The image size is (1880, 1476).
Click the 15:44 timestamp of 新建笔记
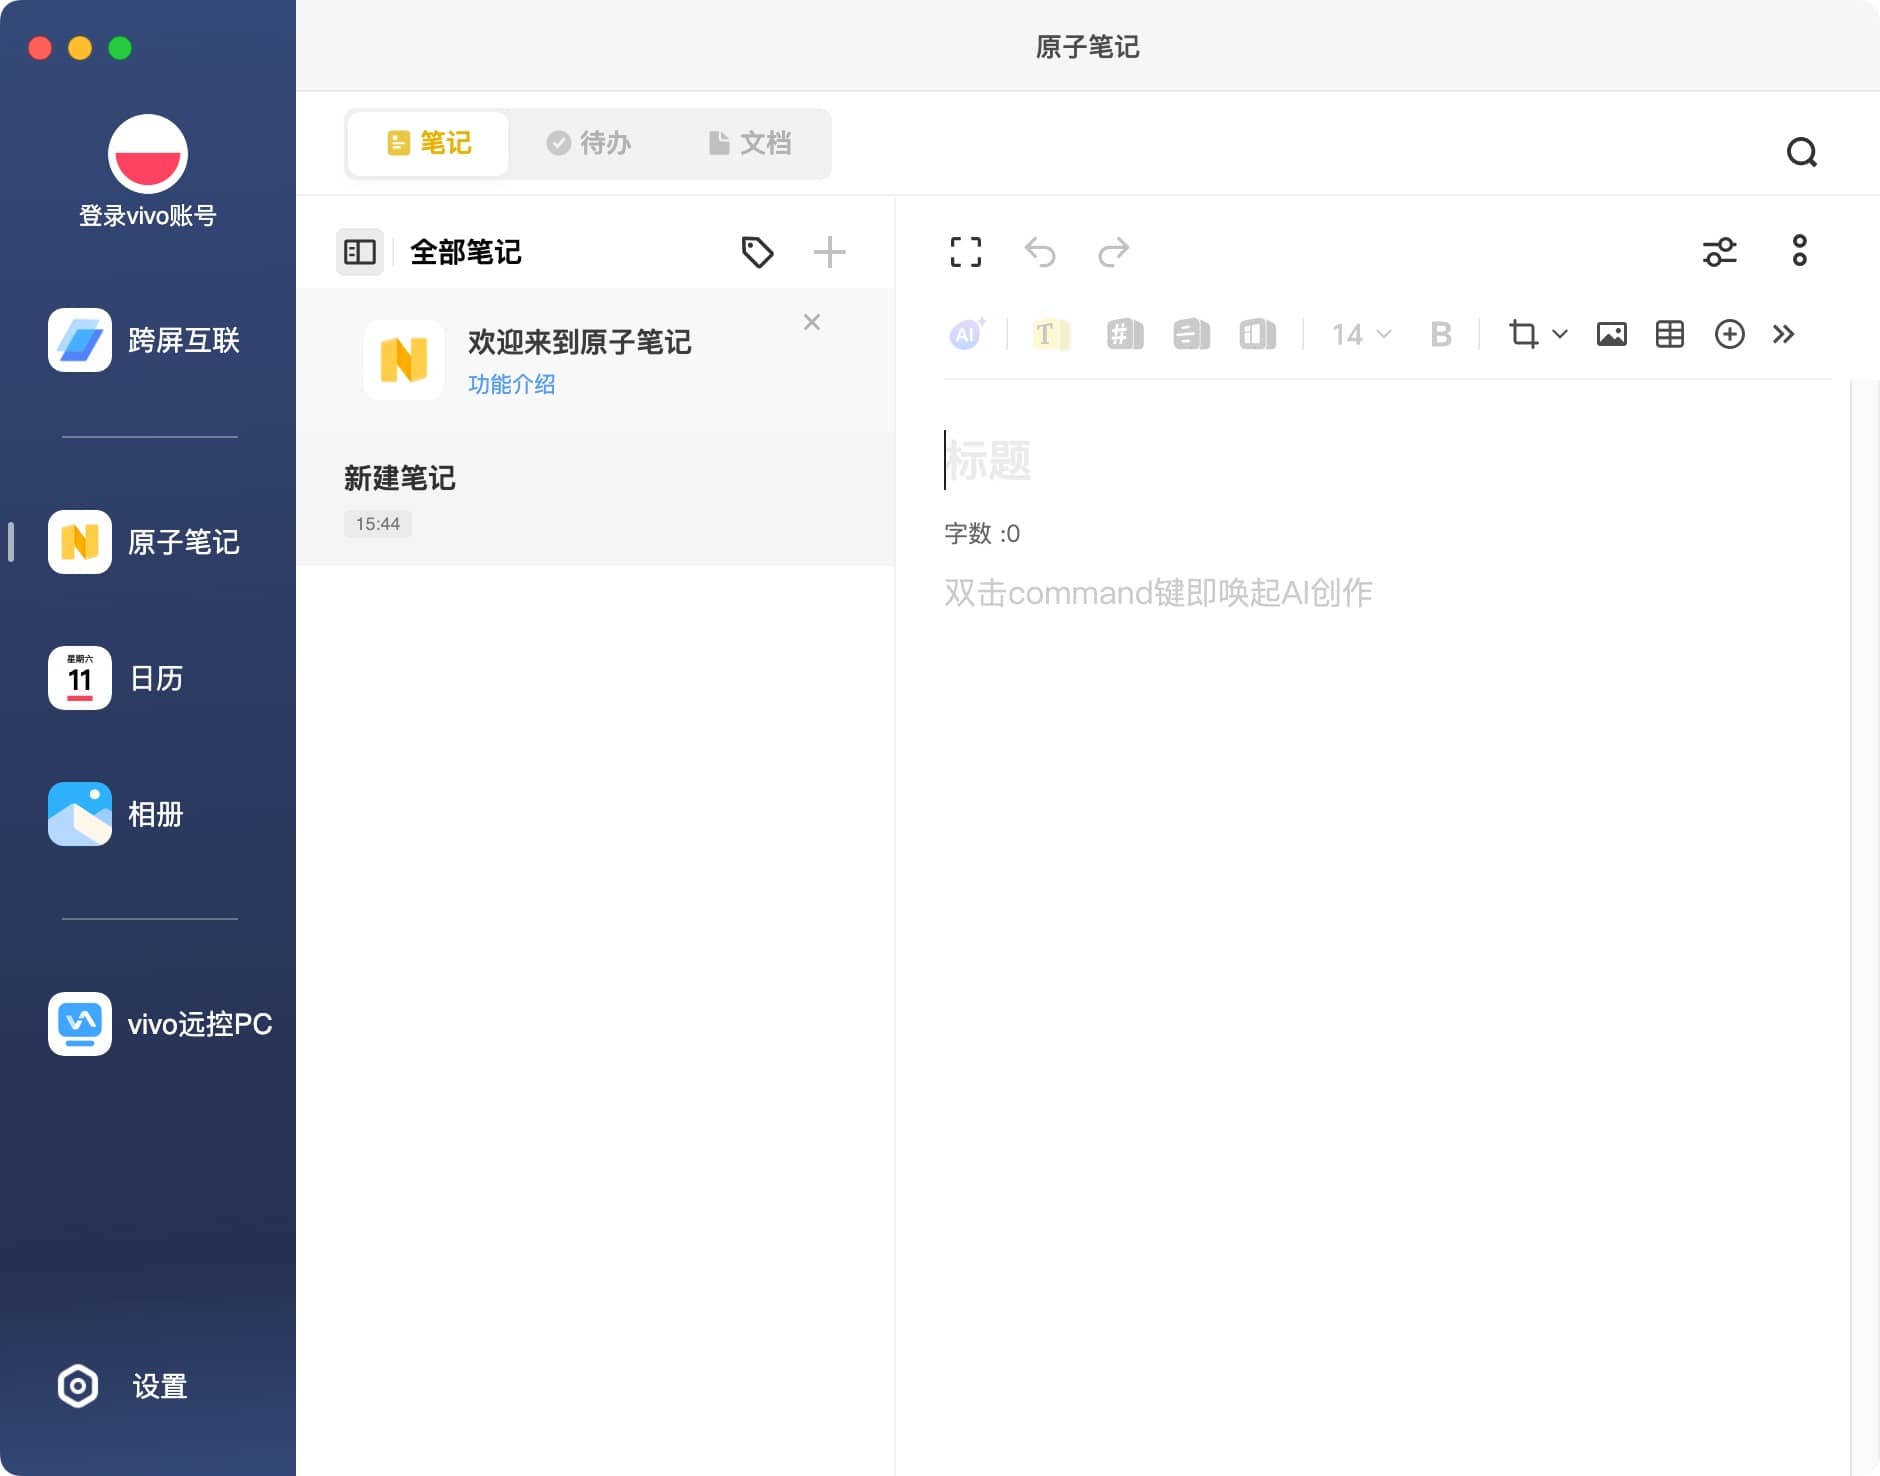tap(378, 524)
